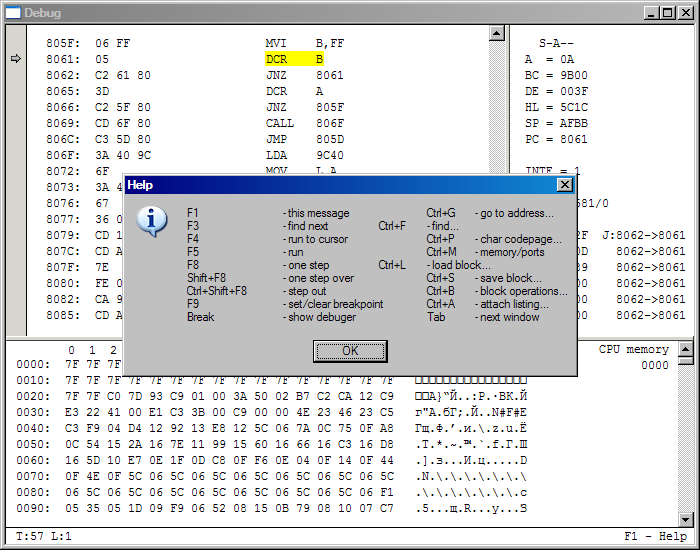The height and width of the screenshot is (550, 700).
Task: Click memory pane scrollbar down arrow
Action: (685, 519)
